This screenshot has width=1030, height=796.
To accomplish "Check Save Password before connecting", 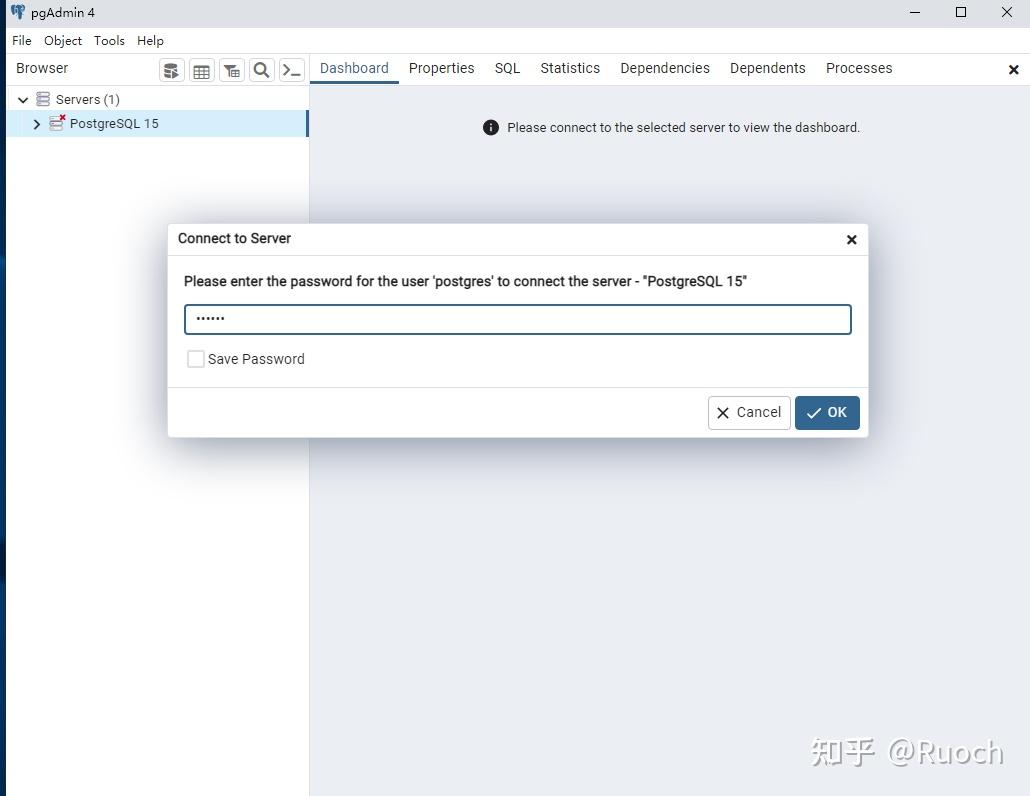I will tap(196, 358).
